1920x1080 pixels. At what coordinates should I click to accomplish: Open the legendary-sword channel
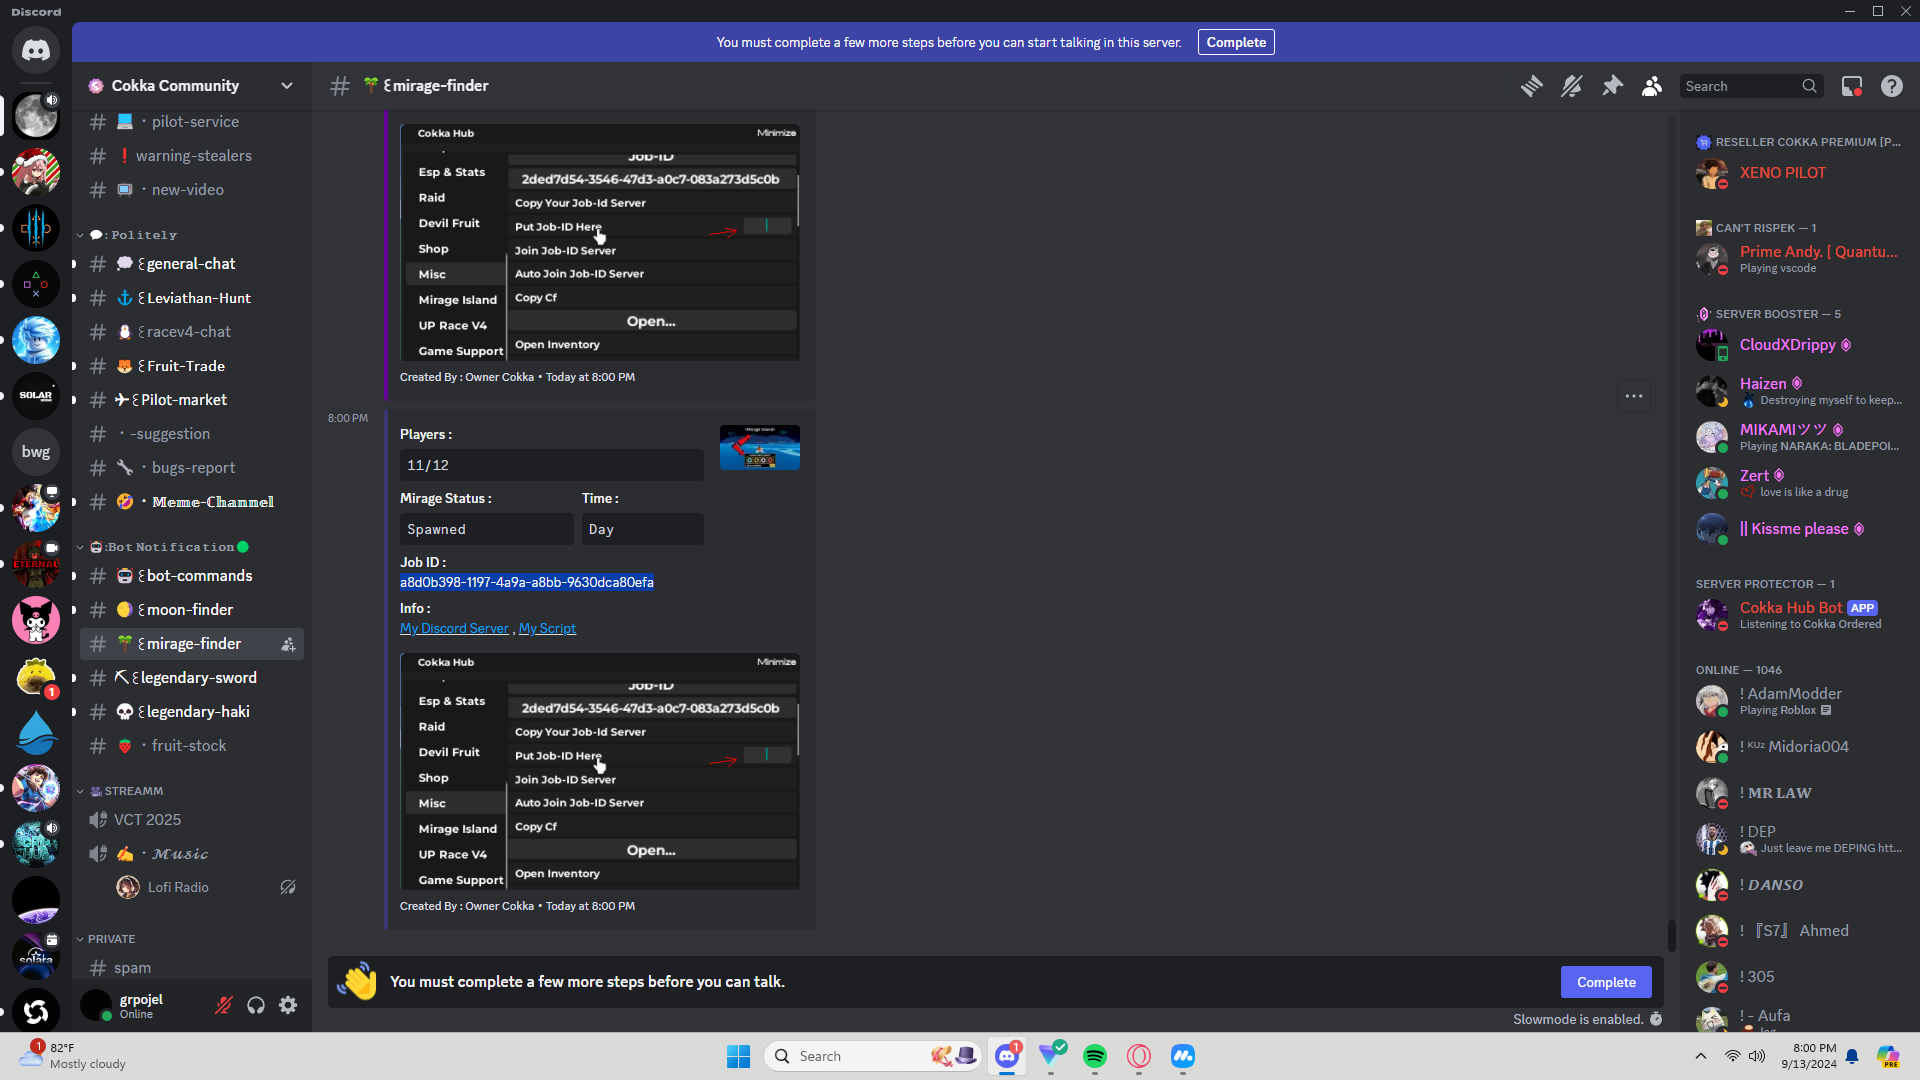tap(192, 678)
